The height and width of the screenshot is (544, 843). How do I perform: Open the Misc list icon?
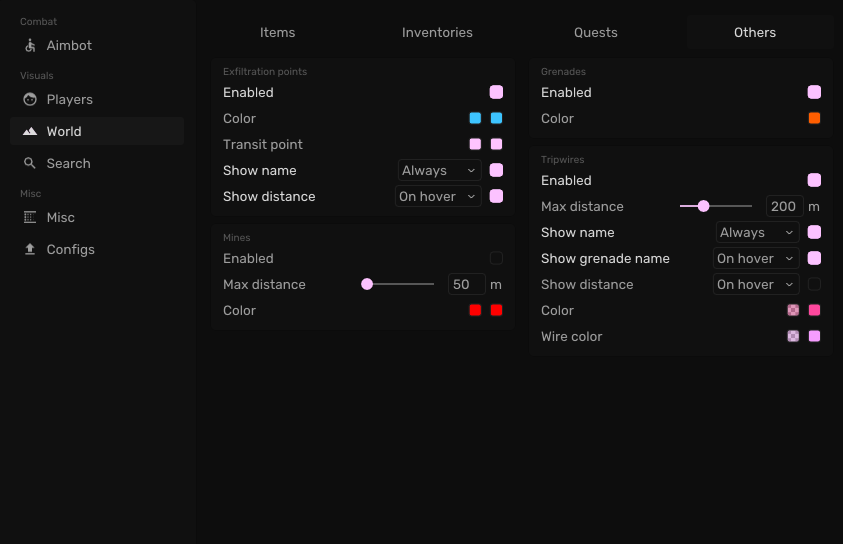30,218
